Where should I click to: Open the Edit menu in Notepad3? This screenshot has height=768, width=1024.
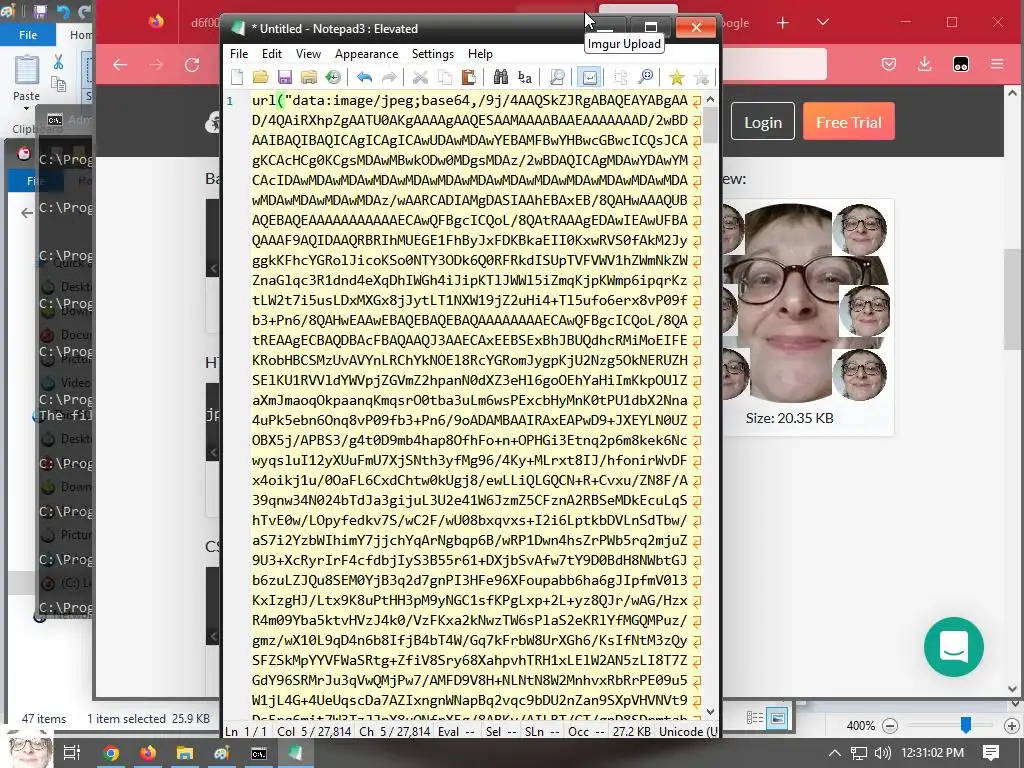[272, 54]
